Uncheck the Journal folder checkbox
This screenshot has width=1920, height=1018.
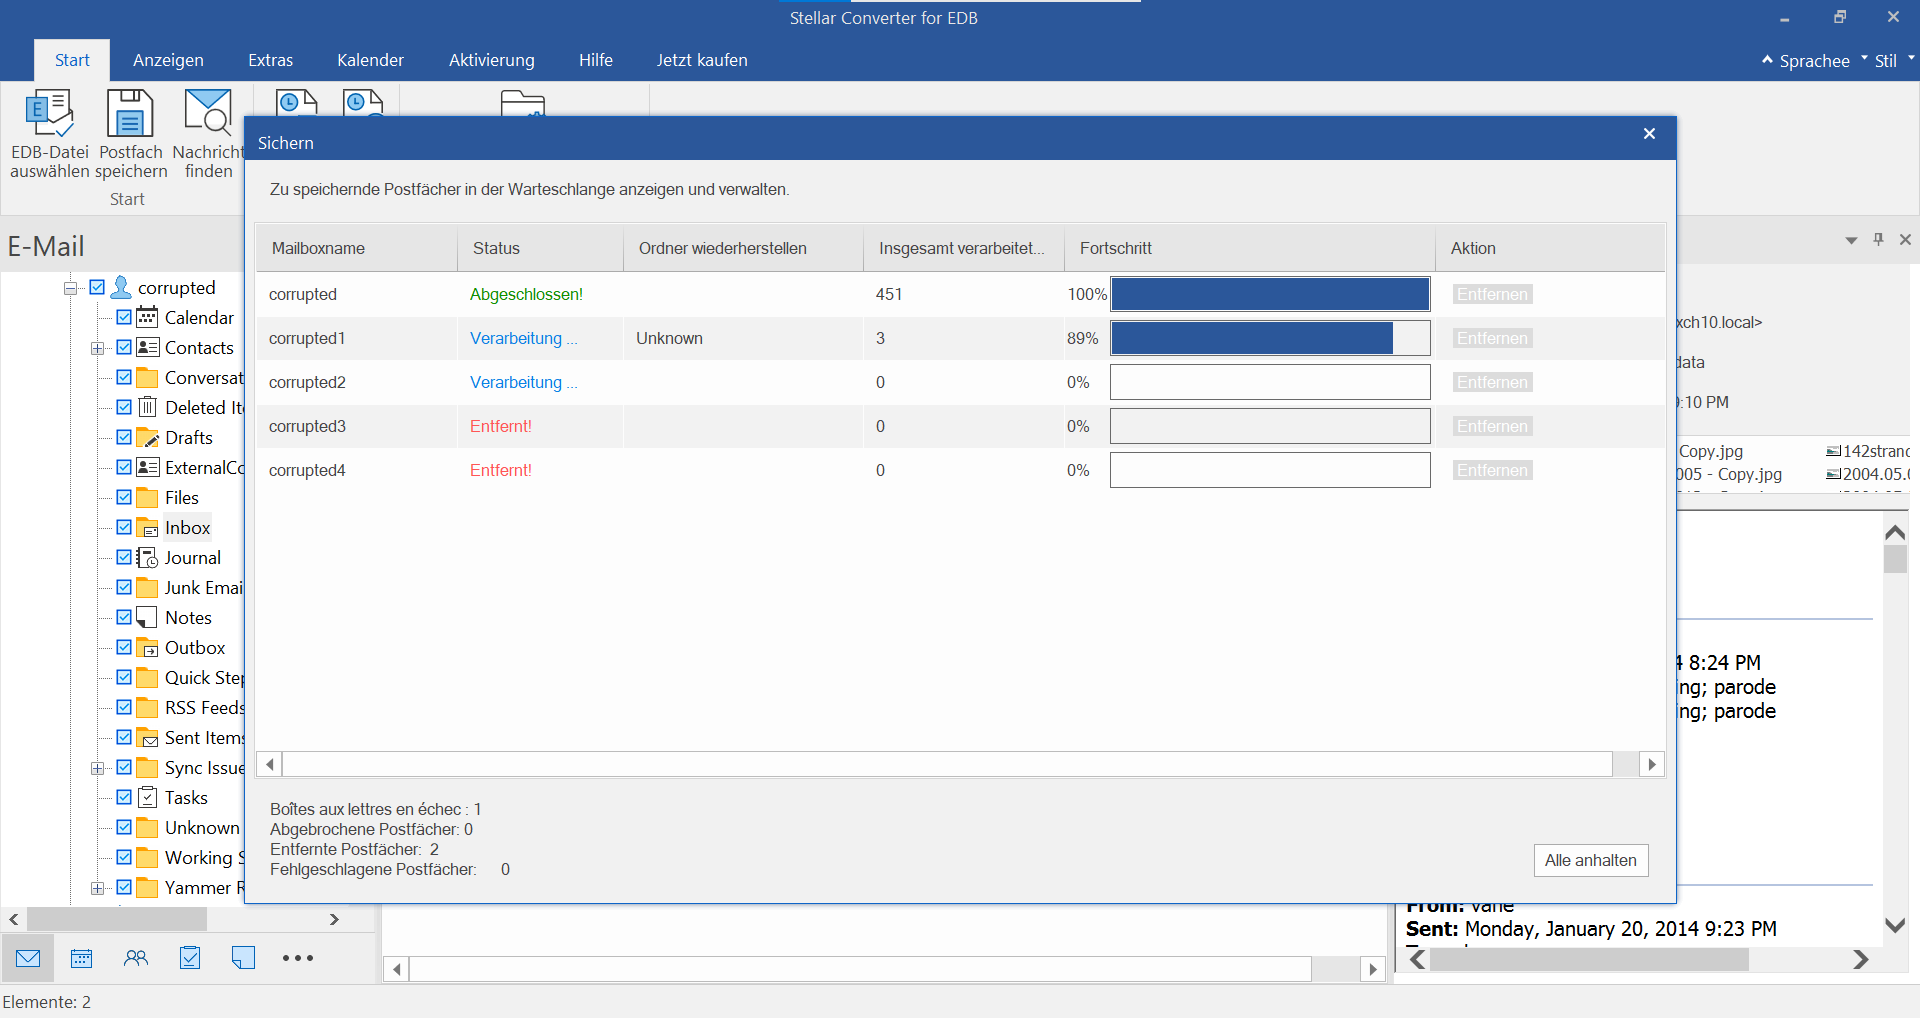coord(124,557)
